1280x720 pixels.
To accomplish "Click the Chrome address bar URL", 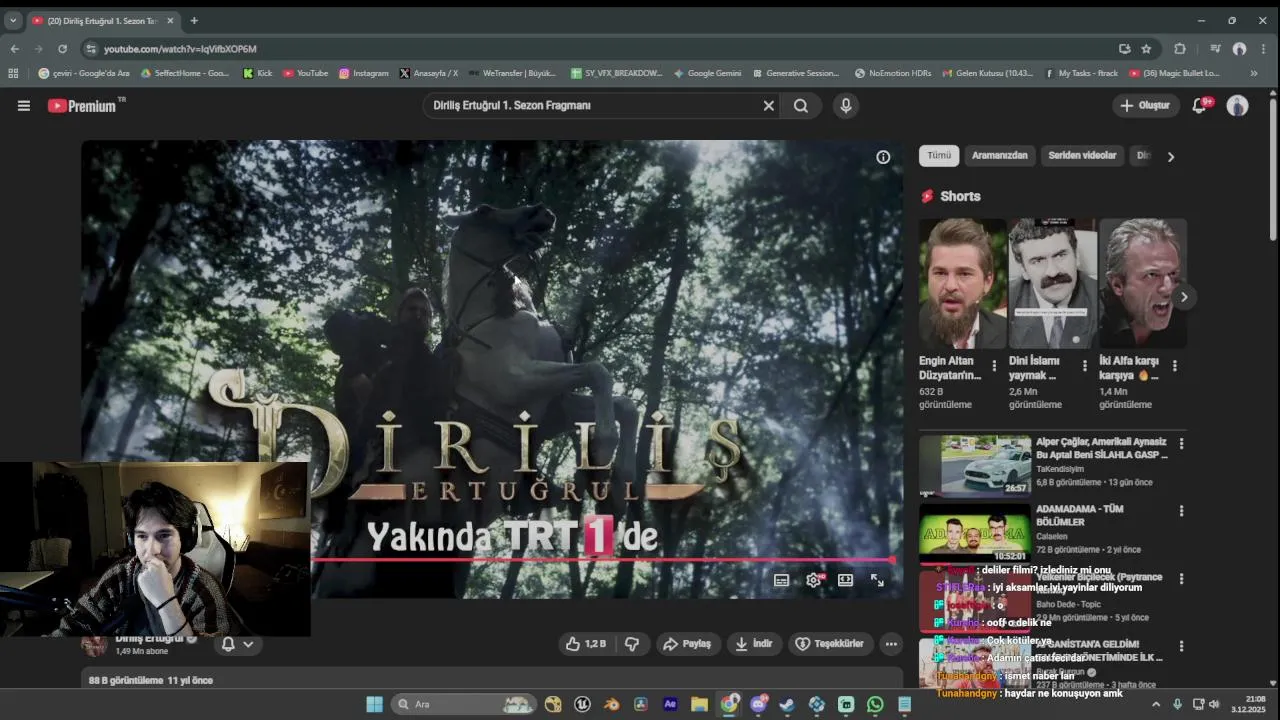I will [180, 48].
